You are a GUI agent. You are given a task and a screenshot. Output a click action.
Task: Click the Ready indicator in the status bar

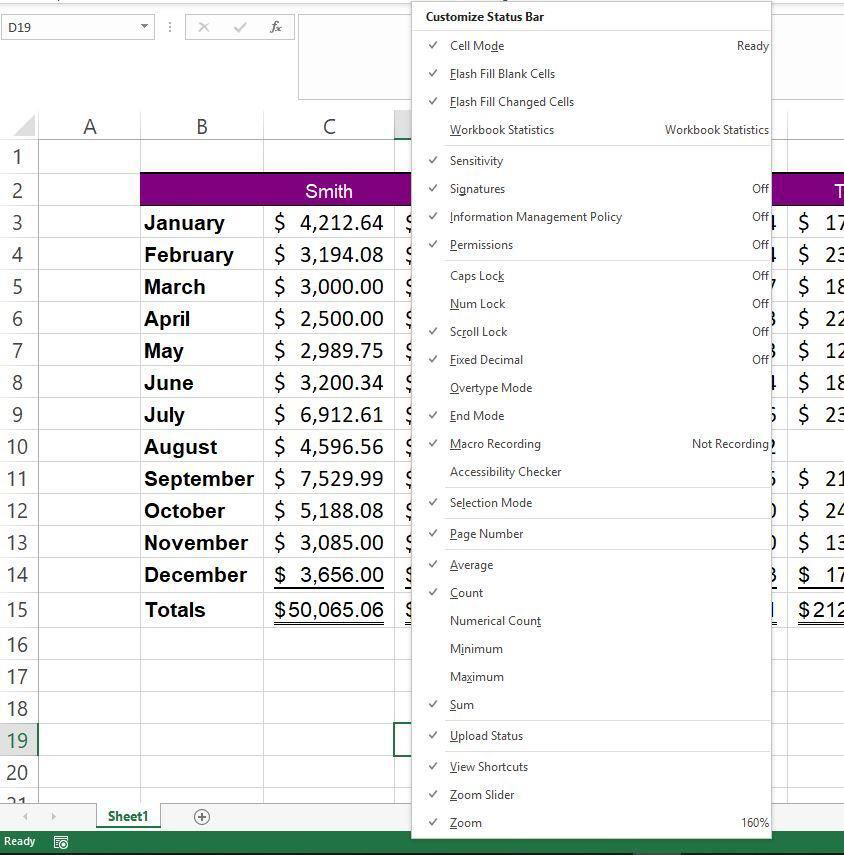click(x=20, y=842)
